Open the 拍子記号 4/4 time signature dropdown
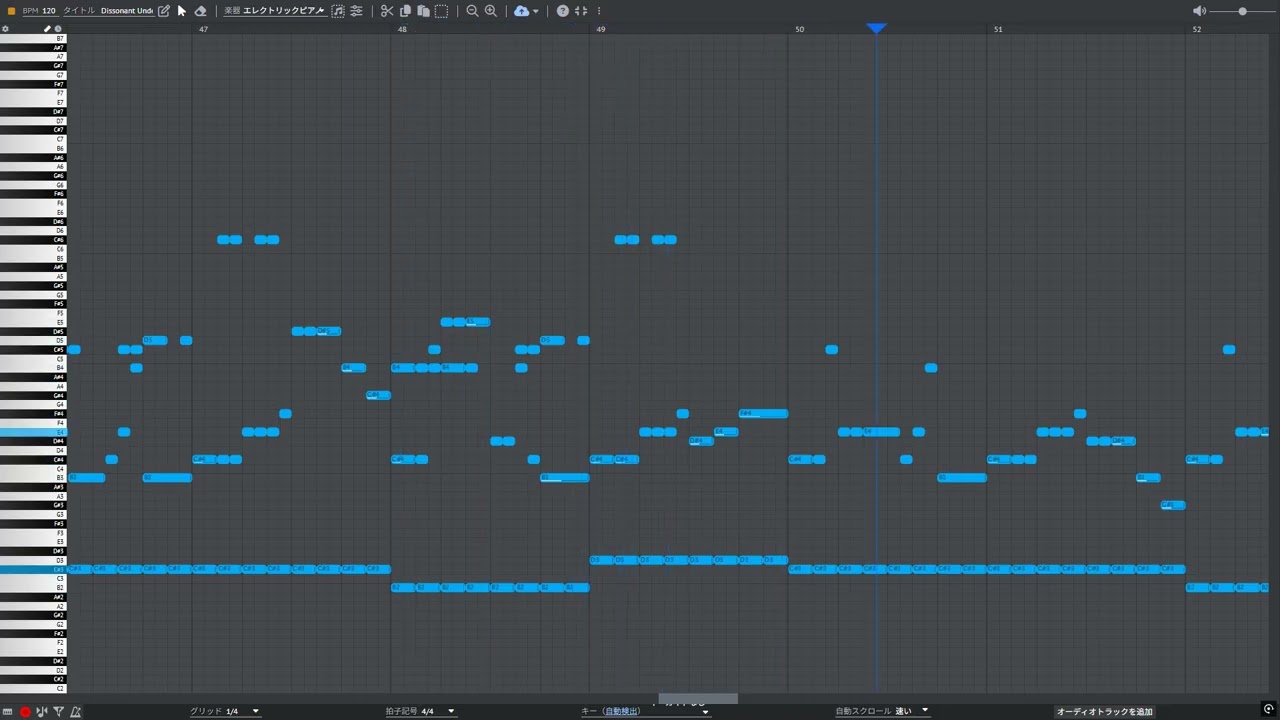Screen dimensions: 1280x720 (x=420, y=711)
